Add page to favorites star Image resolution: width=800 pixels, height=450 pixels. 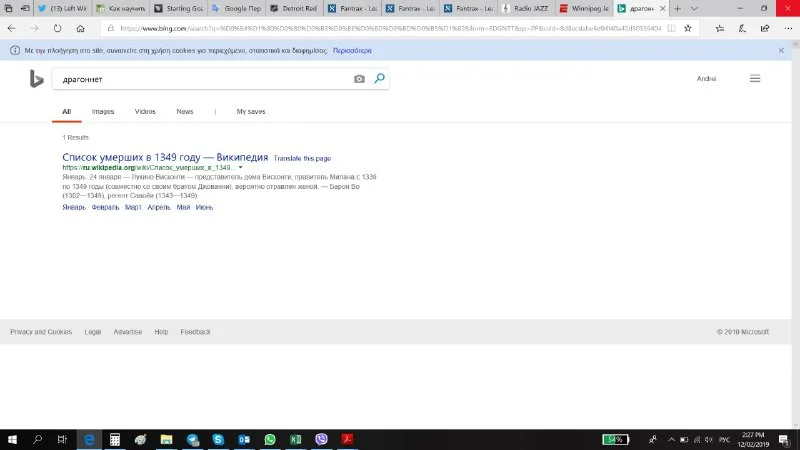pos(688,28)
